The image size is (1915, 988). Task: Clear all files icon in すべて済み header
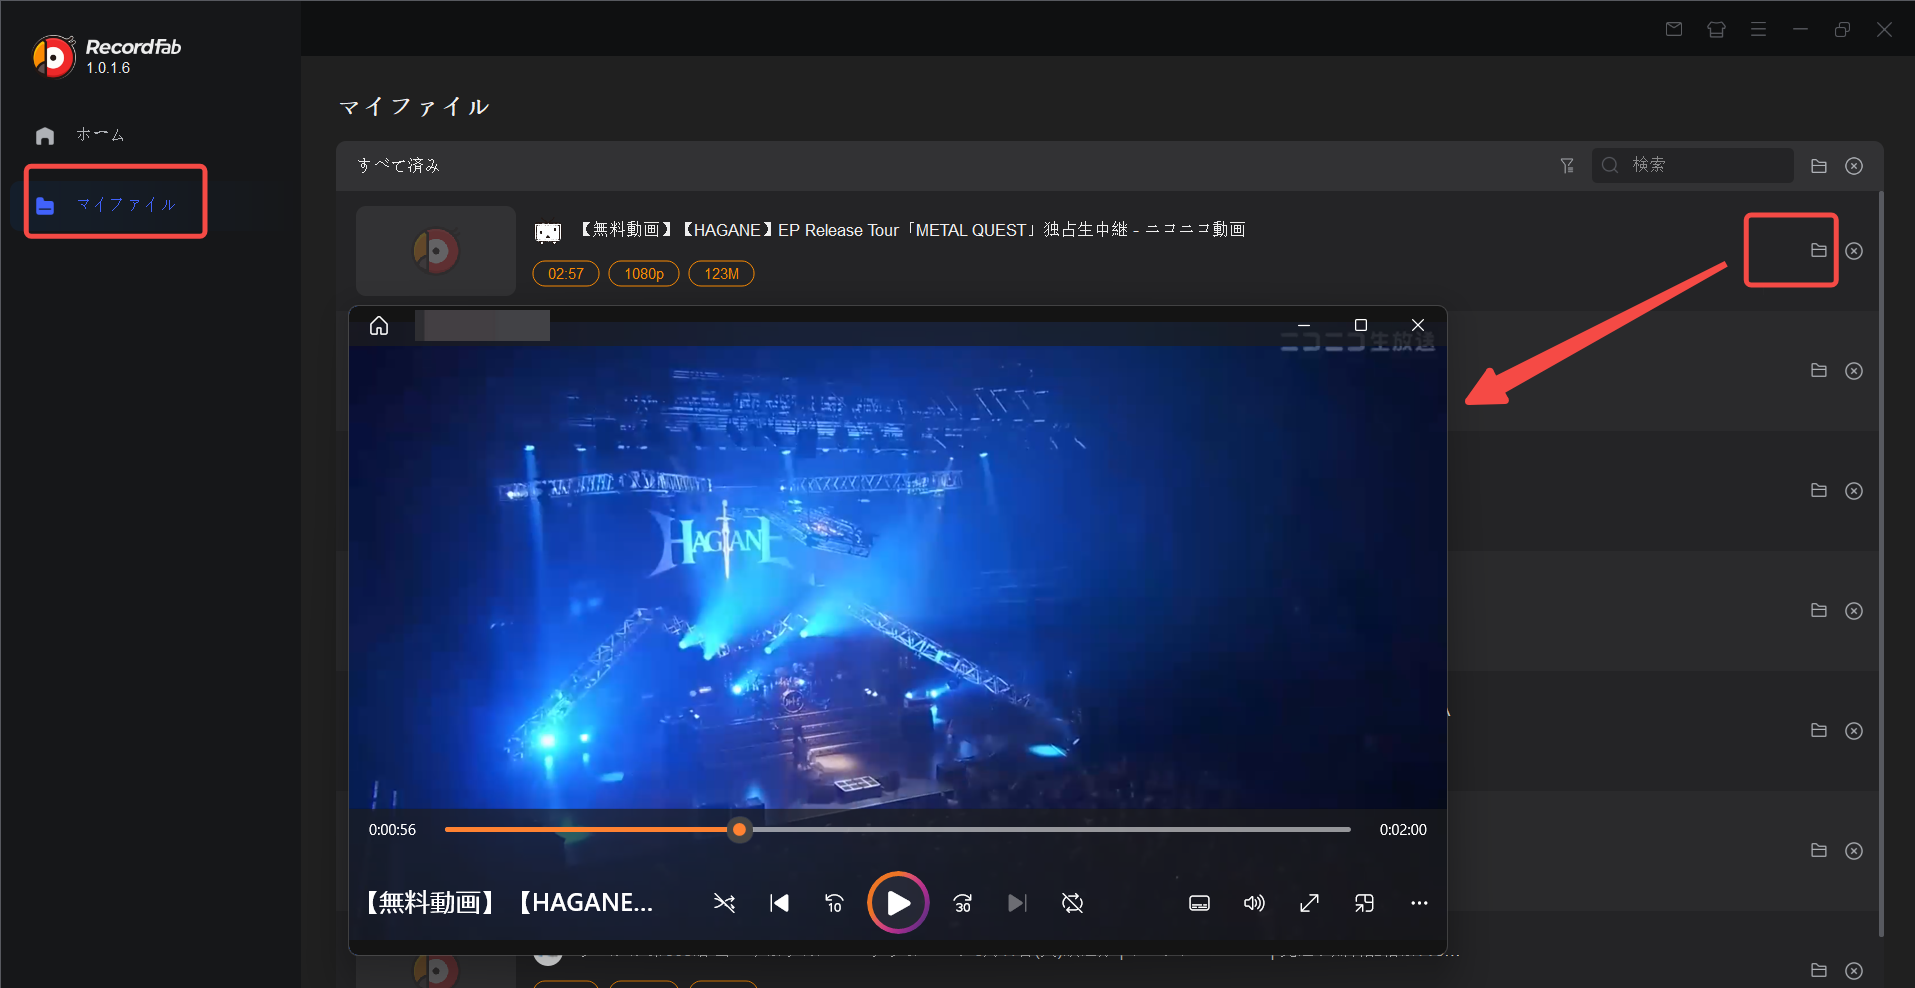[1854, 166]
